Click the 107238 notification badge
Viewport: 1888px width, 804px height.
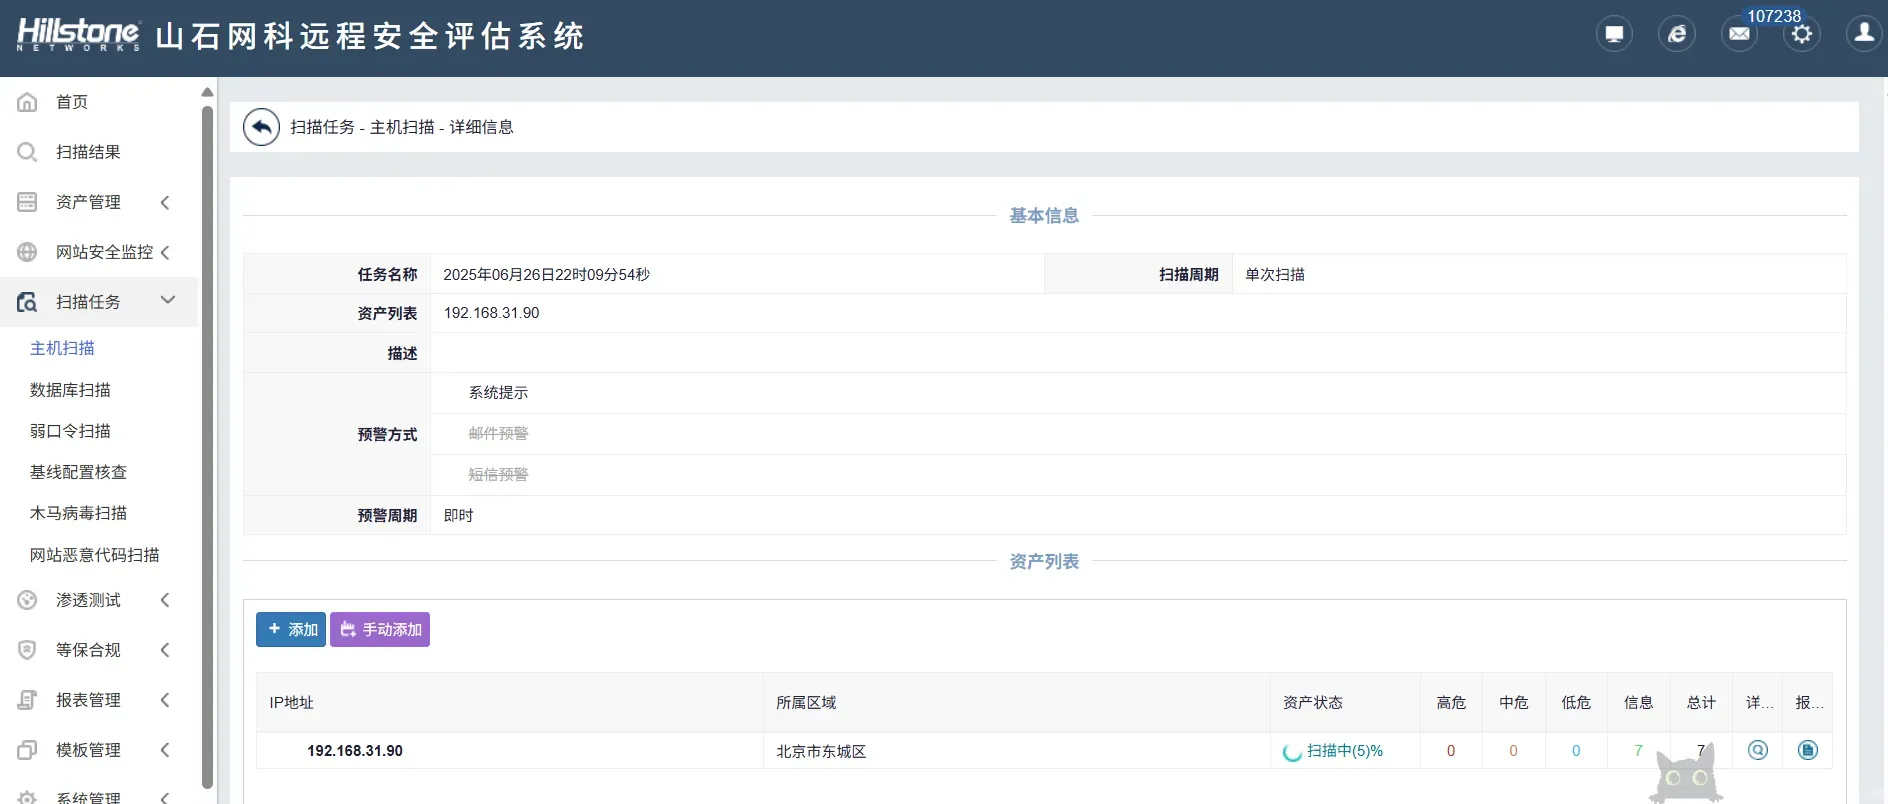click(x=1774, y=16)
